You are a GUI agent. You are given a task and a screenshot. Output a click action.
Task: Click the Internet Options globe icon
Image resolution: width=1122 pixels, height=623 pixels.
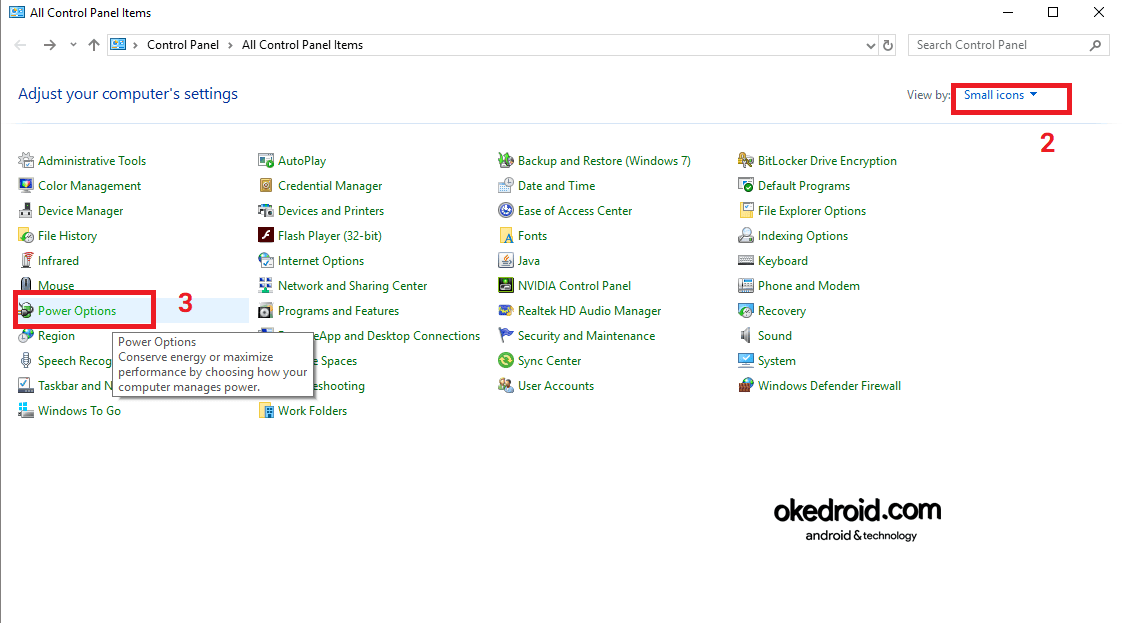pos(266,260)
